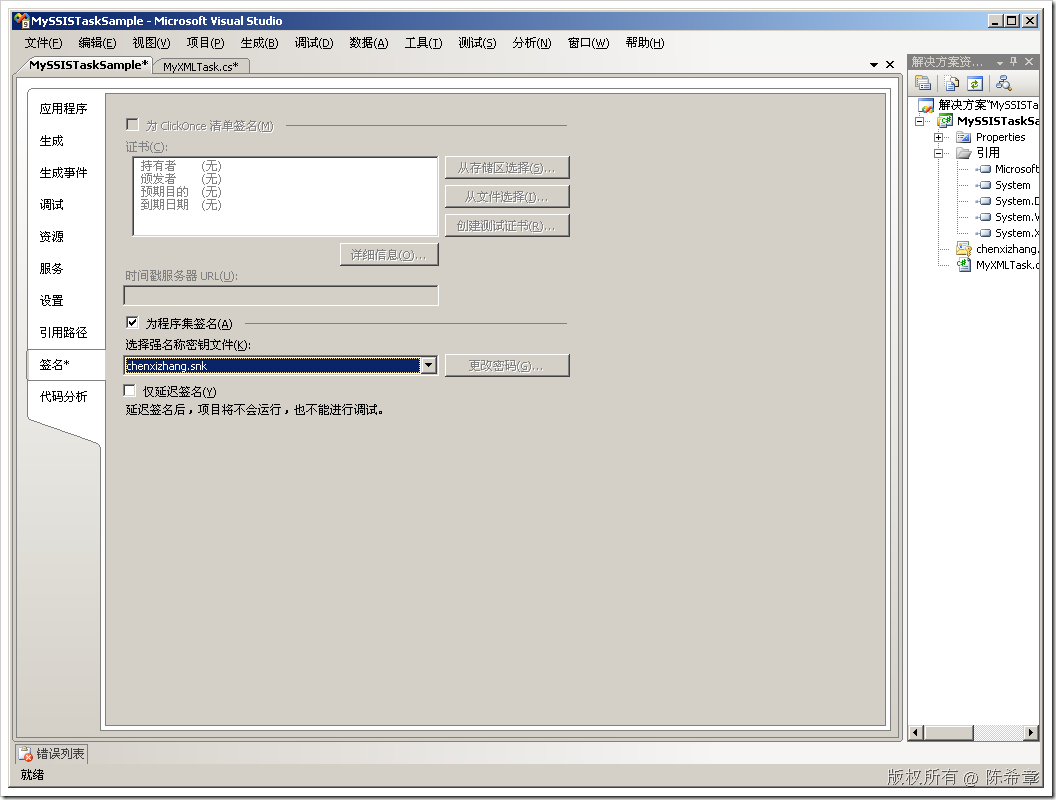Click the View Class Diagram toolbar icon
This screenshot has width=1056, height=800.
(1003, 83)
